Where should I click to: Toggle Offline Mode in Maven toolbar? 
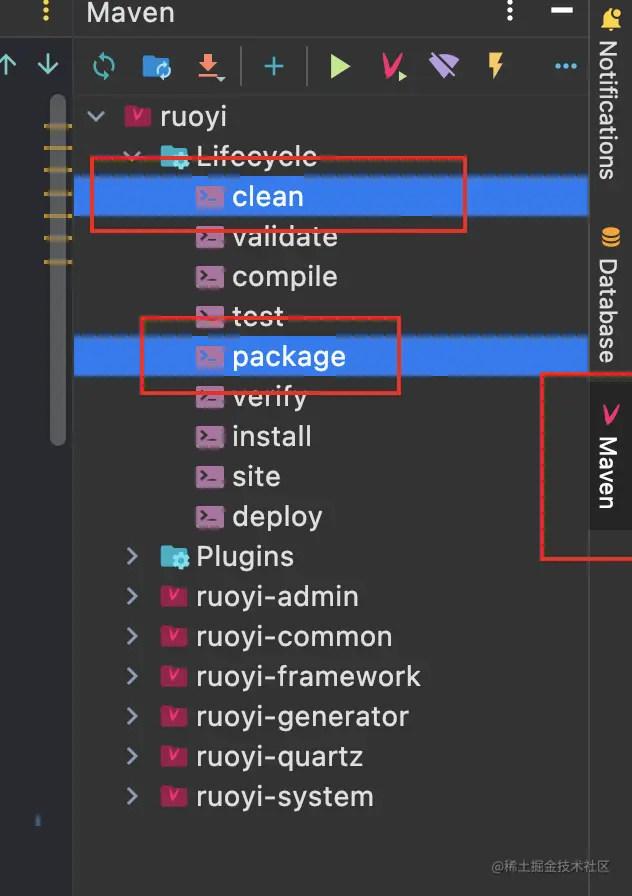tap(443, 67)
